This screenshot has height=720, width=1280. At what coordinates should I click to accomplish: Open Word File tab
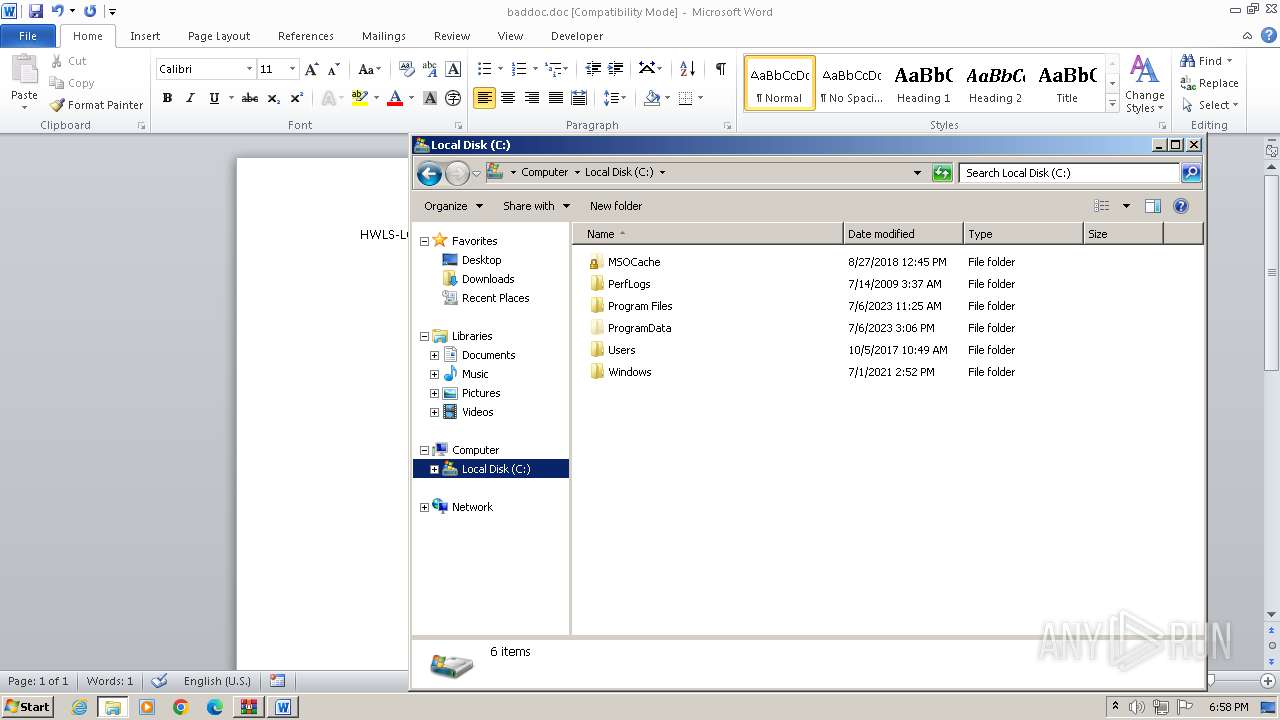28,36
